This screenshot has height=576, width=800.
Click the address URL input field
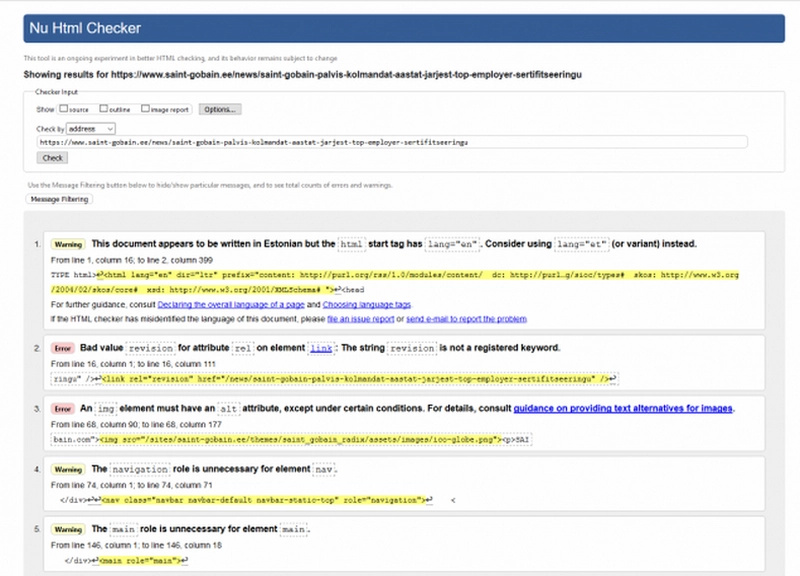392,142
